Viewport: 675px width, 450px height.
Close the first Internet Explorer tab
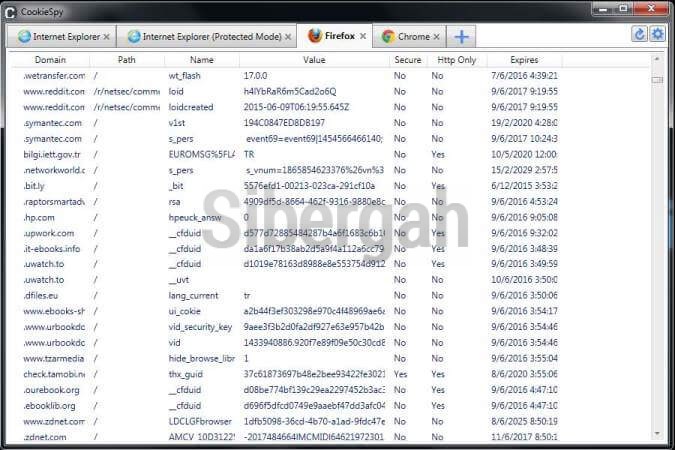click(106, 37)
